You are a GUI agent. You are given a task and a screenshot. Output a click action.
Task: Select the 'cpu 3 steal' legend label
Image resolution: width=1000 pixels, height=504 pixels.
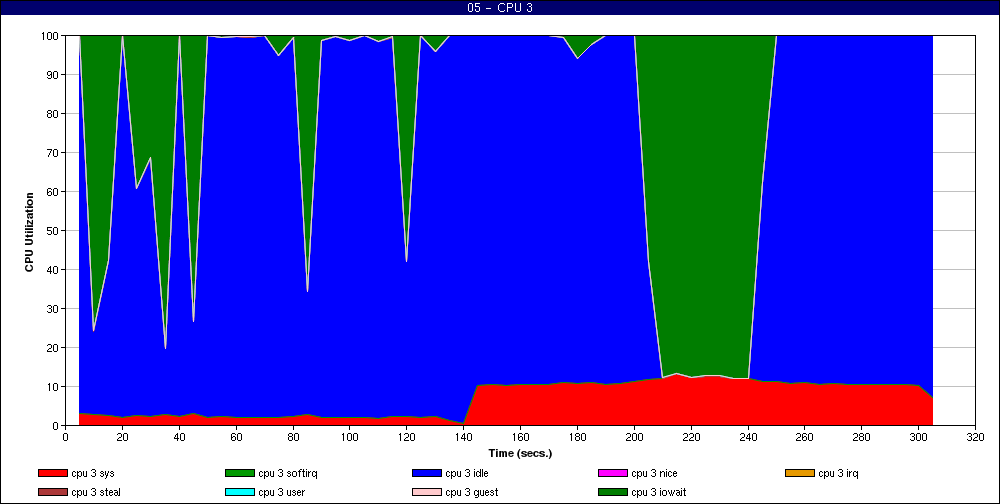point(96,492)
